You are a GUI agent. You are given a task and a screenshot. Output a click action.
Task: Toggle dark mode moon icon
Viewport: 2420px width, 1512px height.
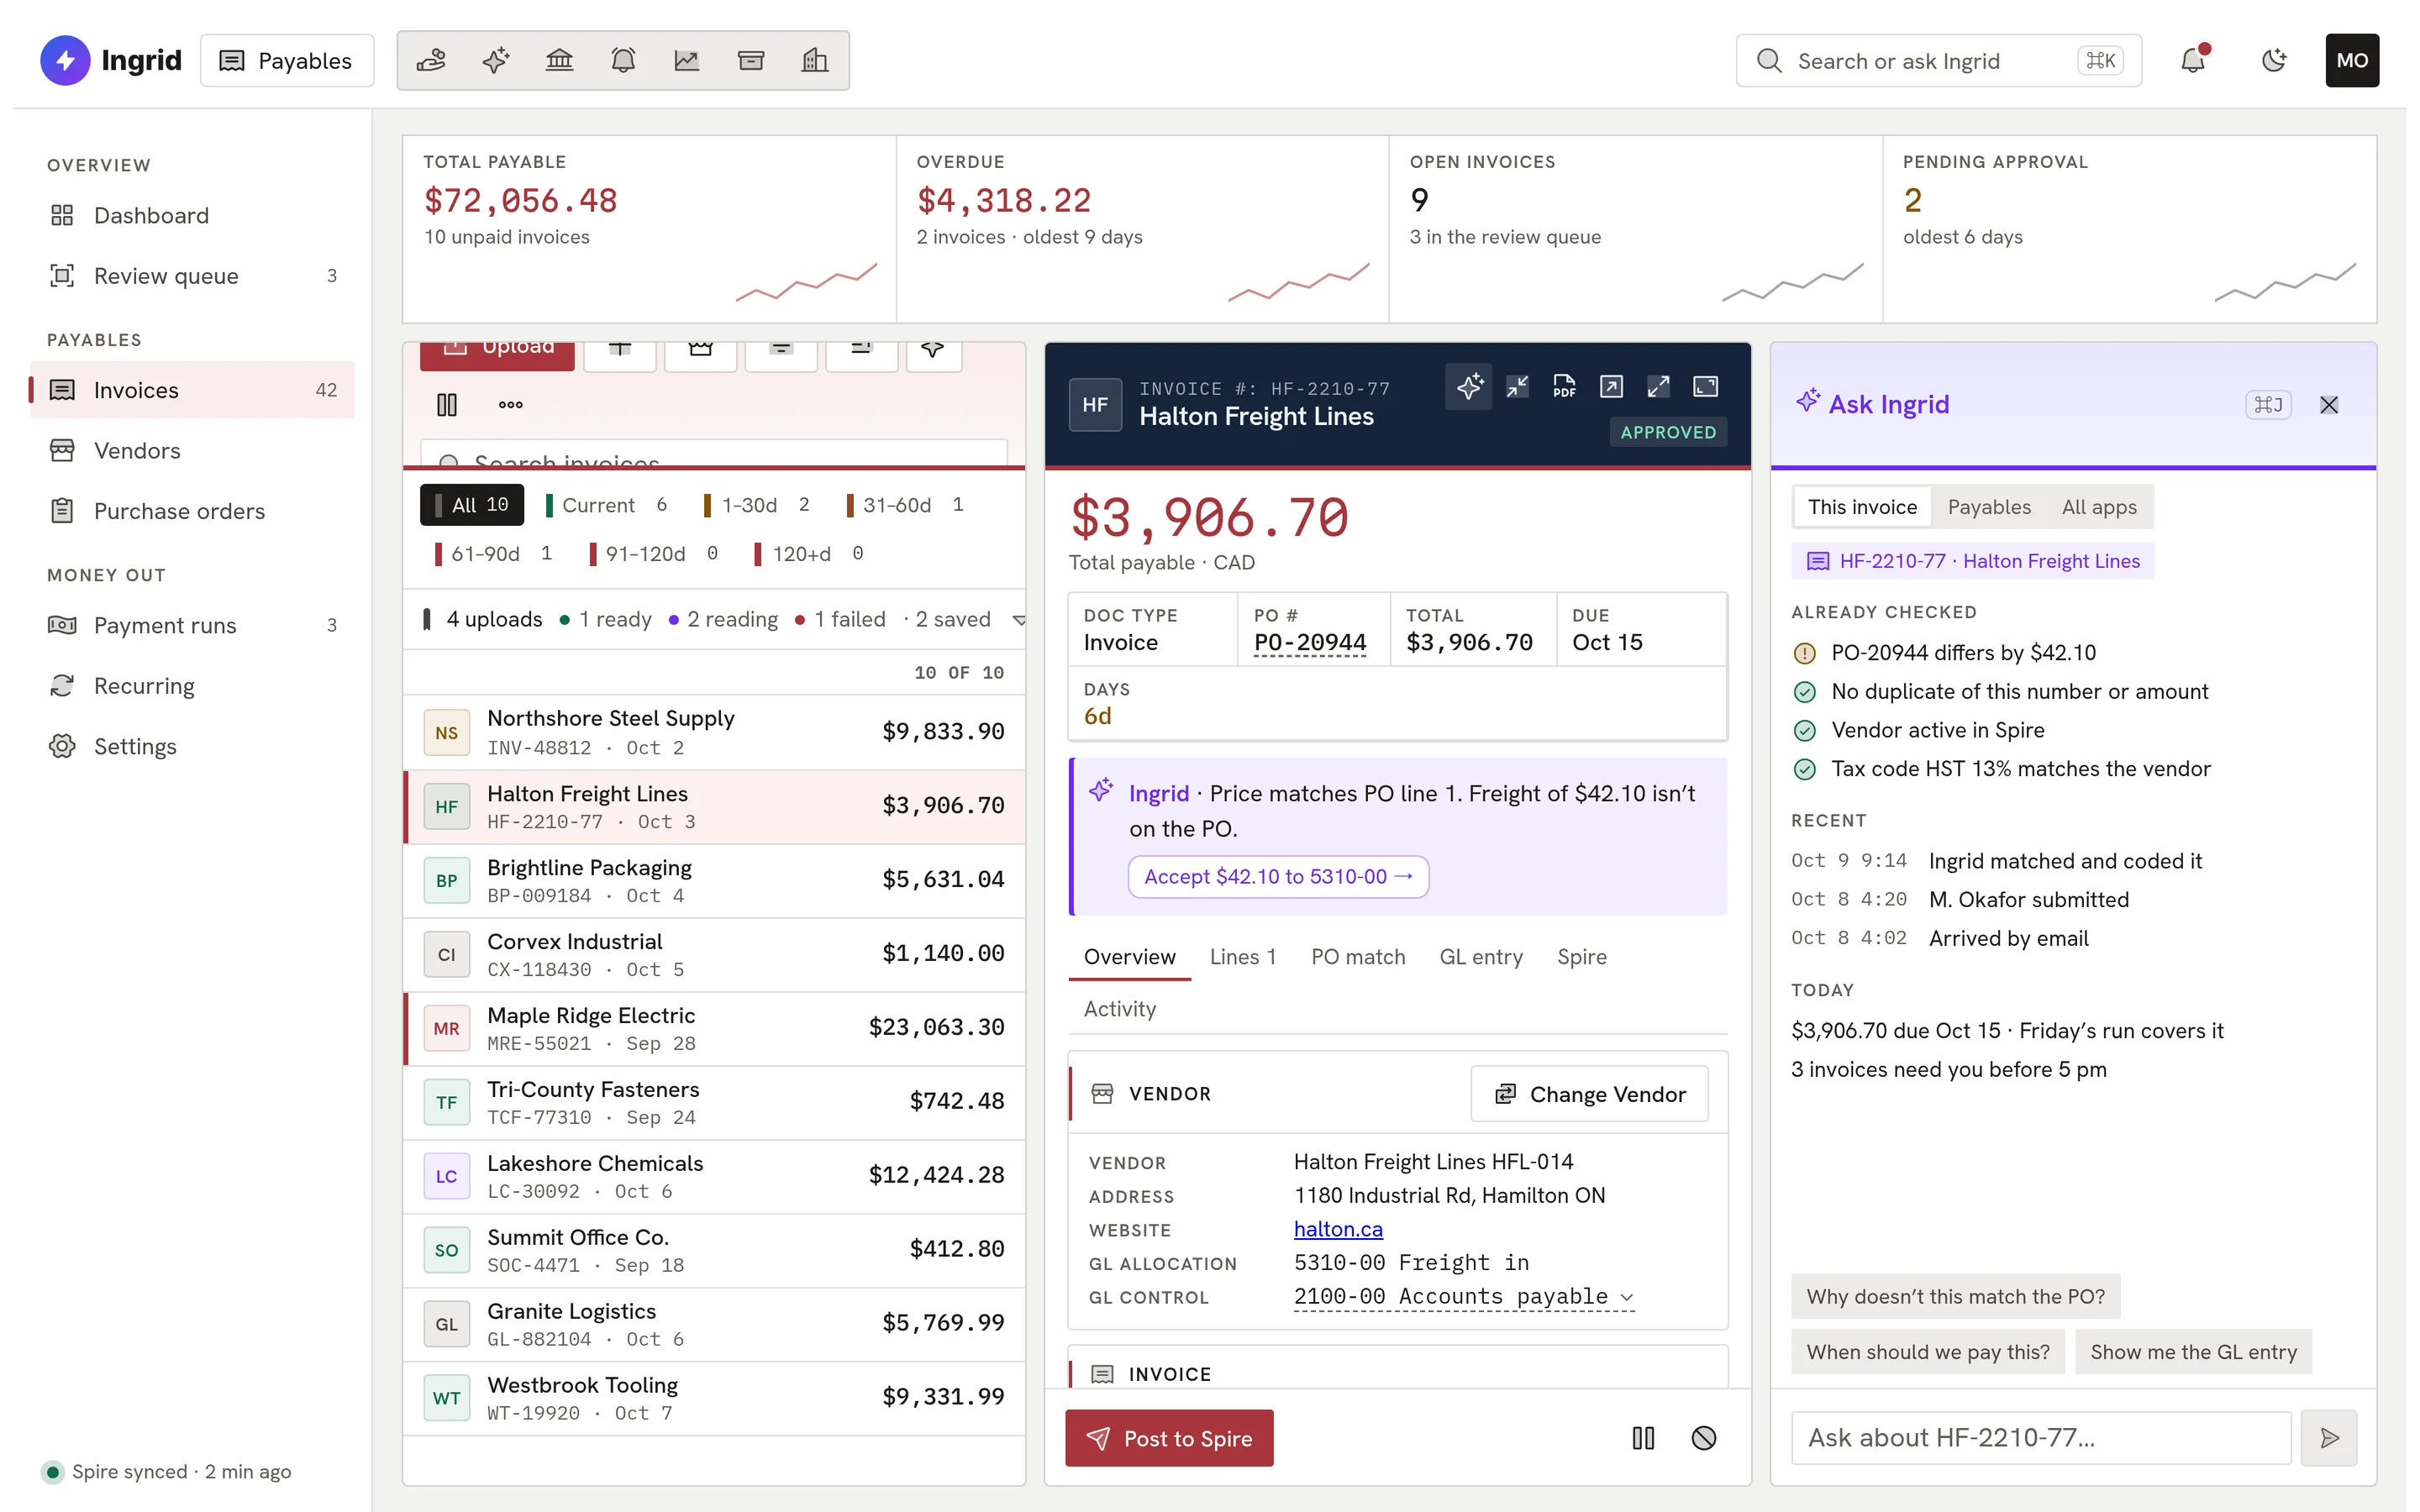pos(2273,60)
